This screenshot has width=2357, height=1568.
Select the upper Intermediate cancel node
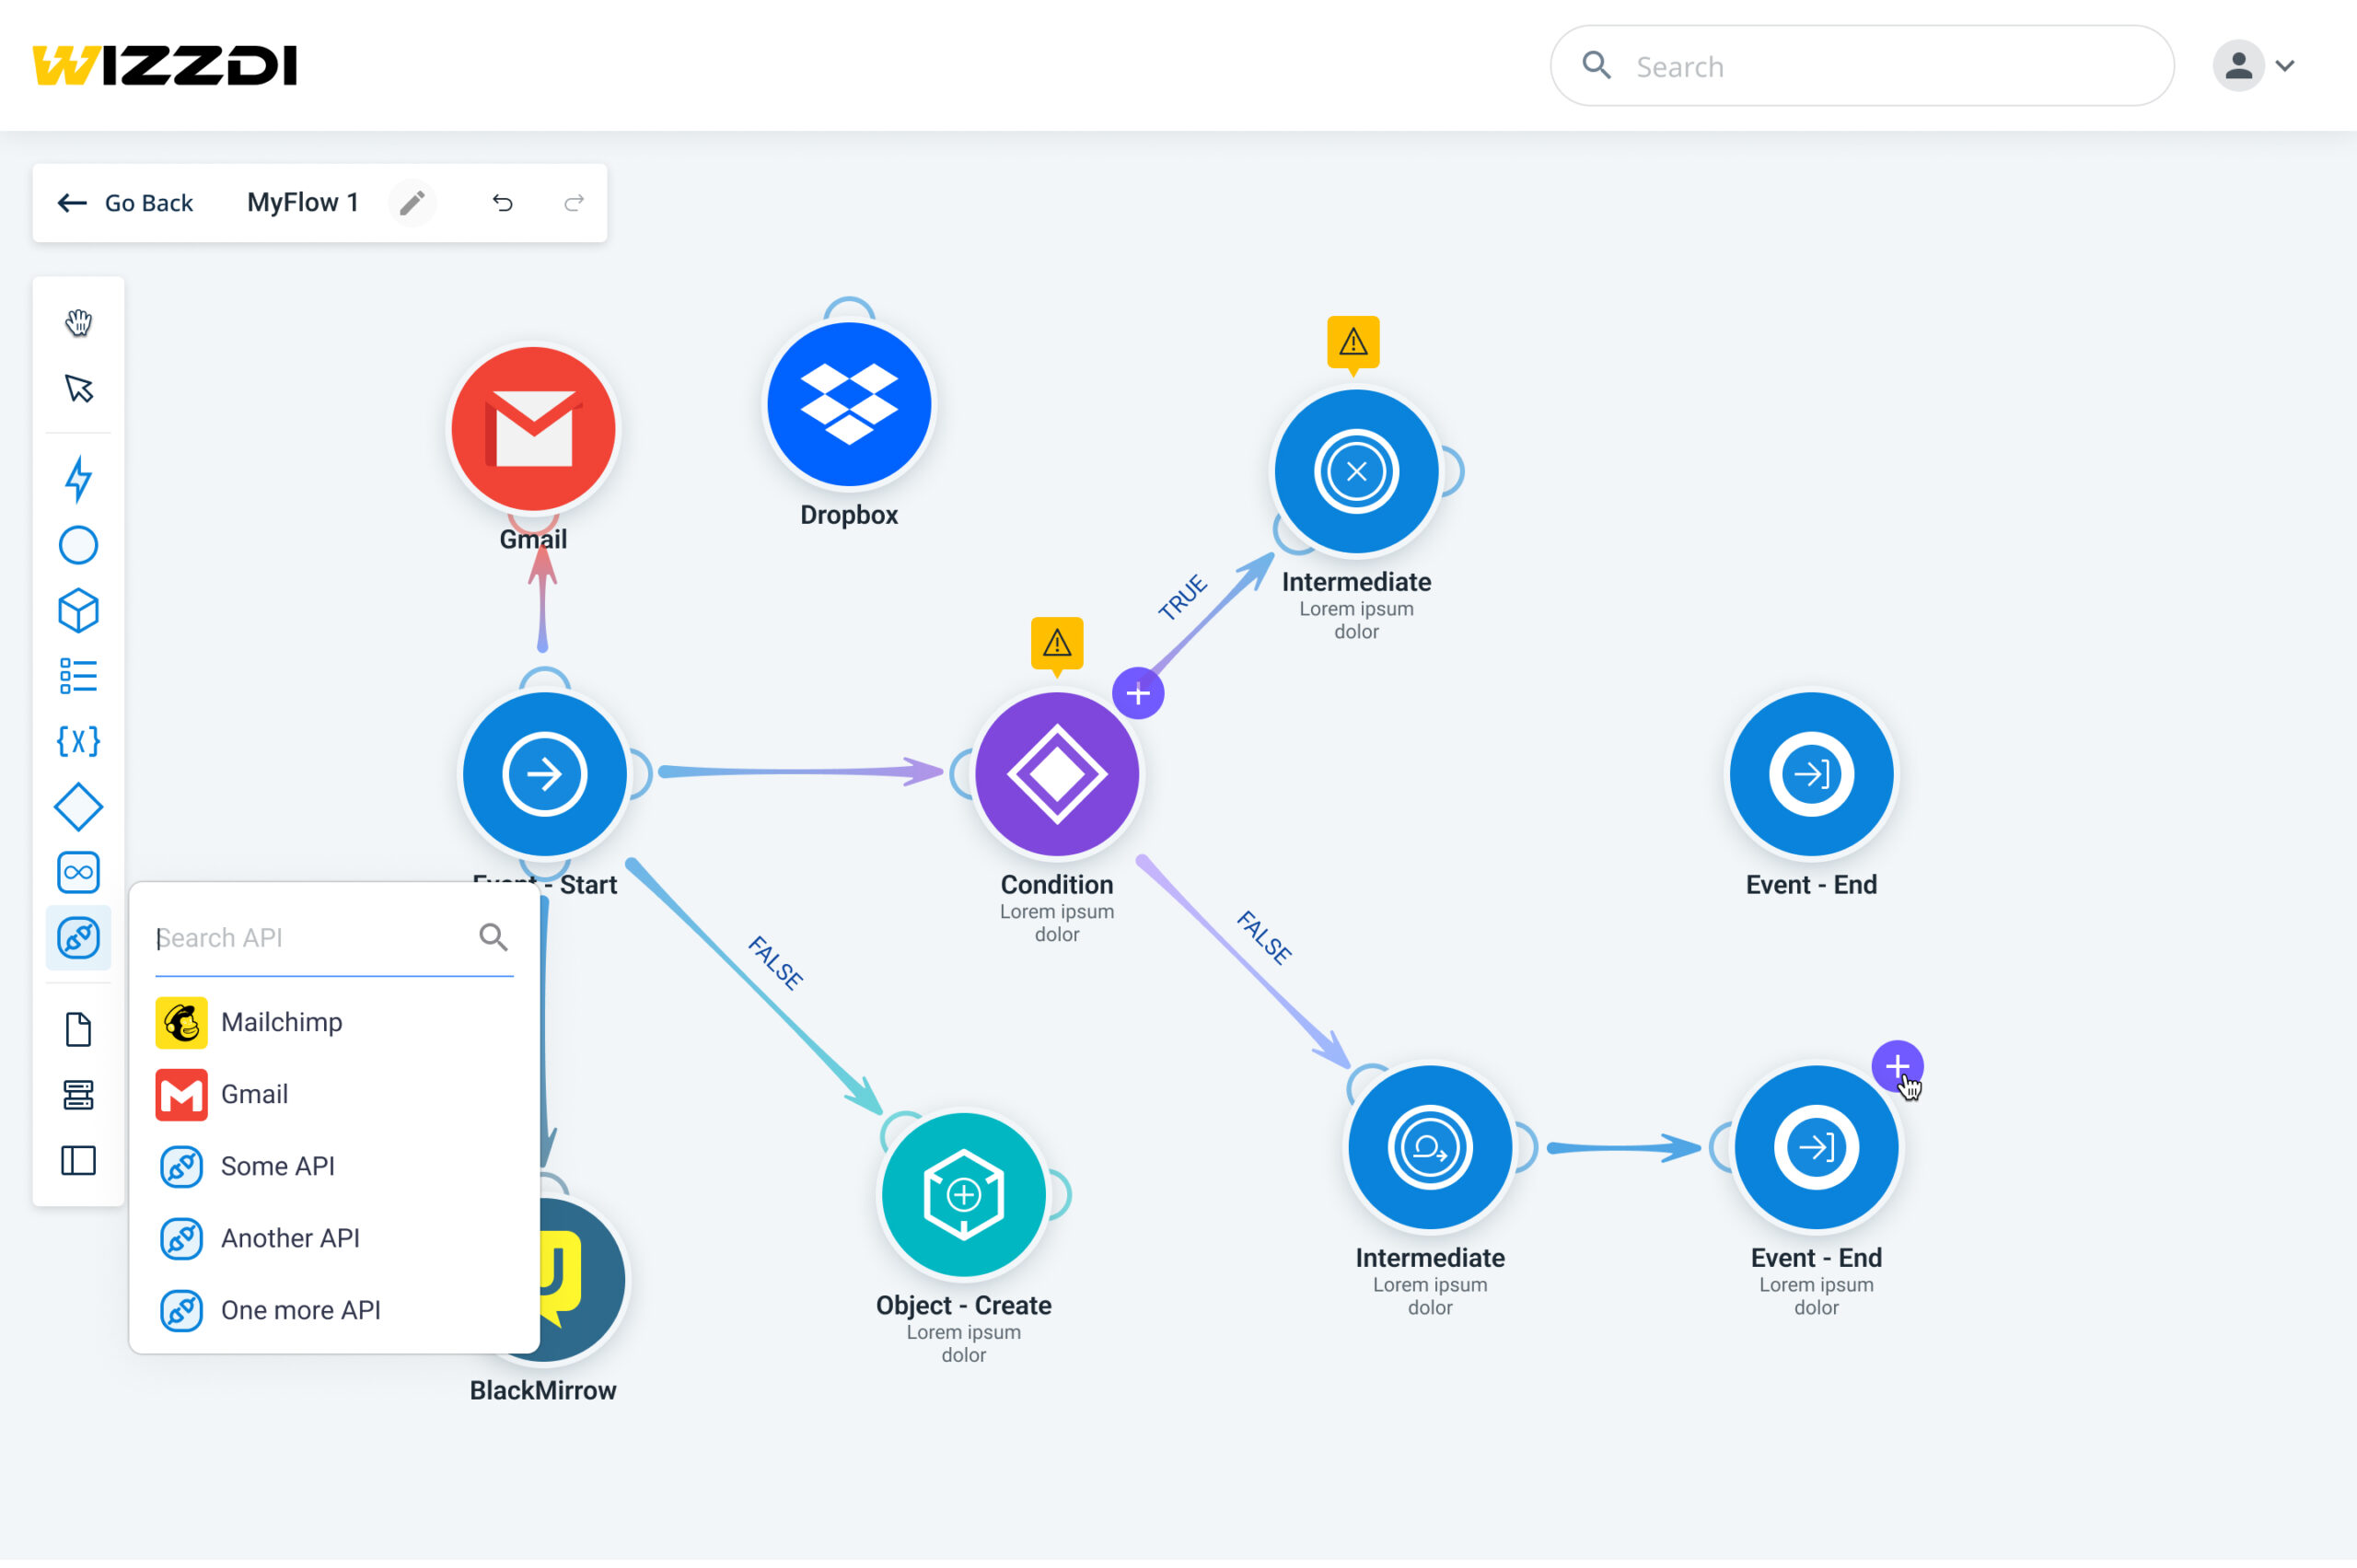coord(1356,471)
